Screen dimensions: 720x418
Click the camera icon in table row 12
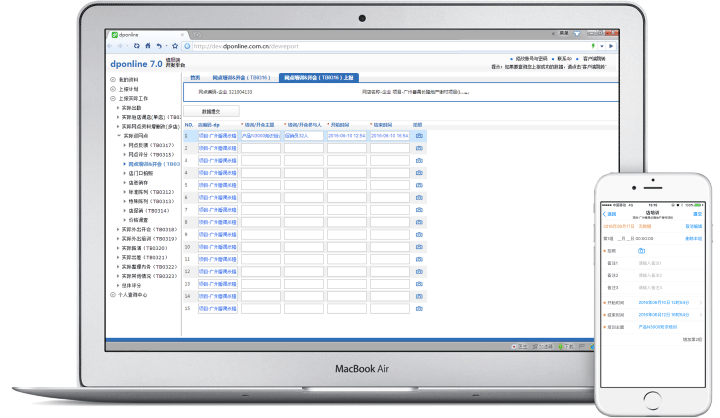pos(419,272)
